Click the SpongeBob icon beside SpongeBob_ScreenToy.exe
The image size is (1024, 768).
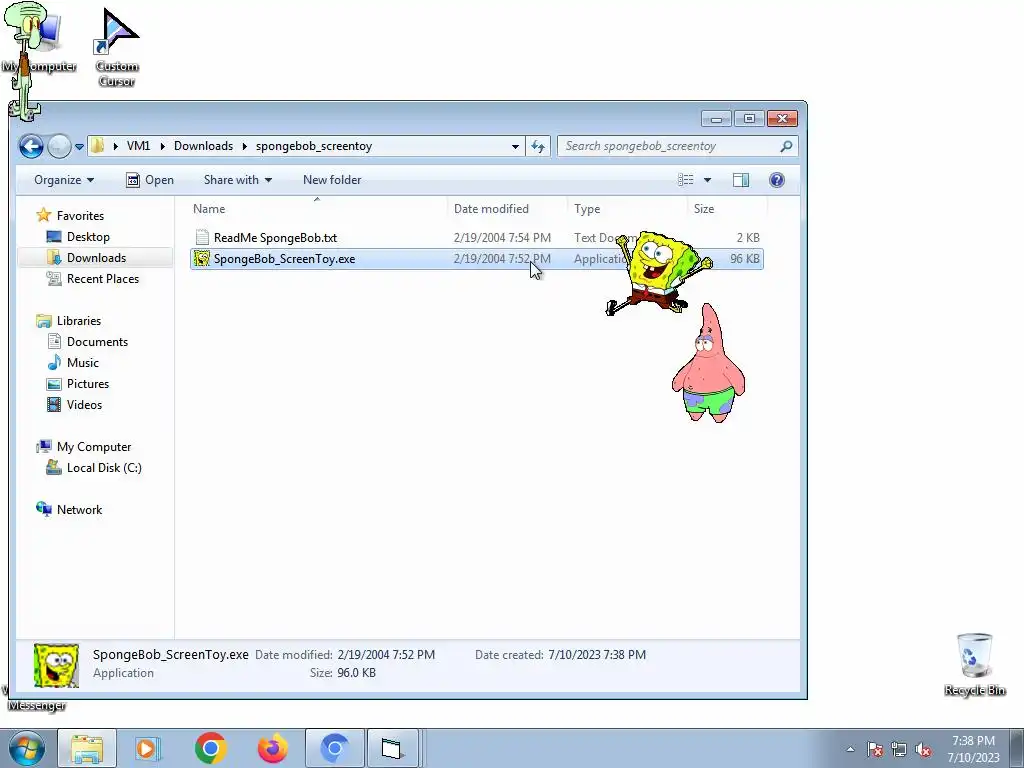(x=202, y=259)
